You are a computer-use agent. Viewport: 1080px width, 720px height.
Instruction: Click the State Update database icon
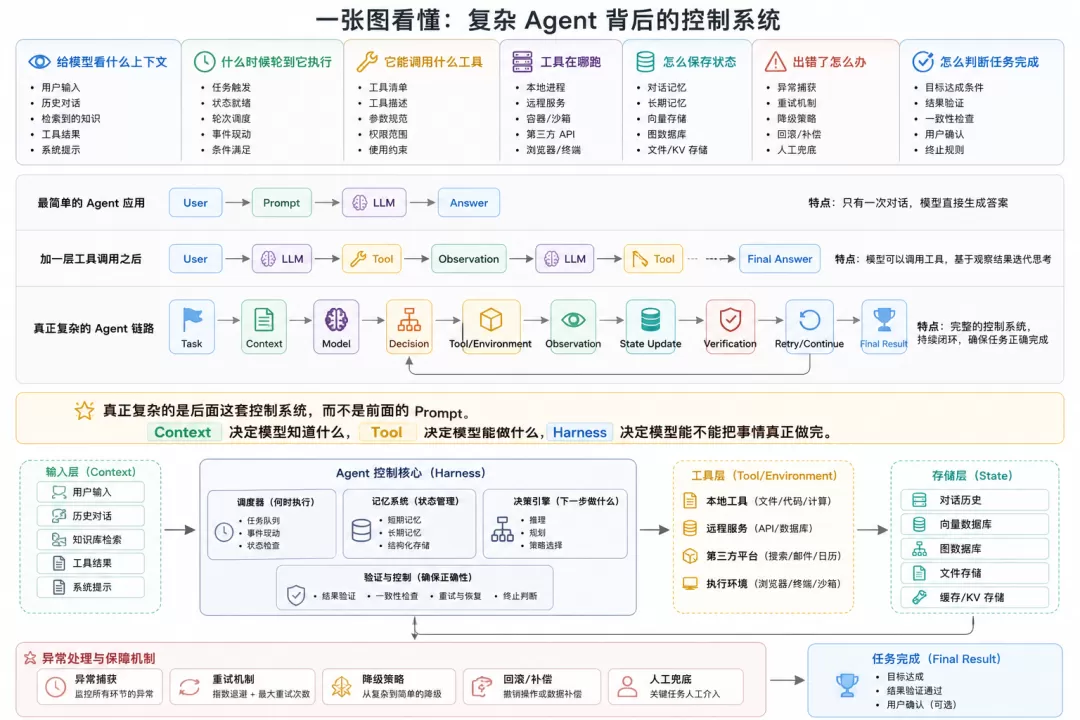[x=650, y=320]
